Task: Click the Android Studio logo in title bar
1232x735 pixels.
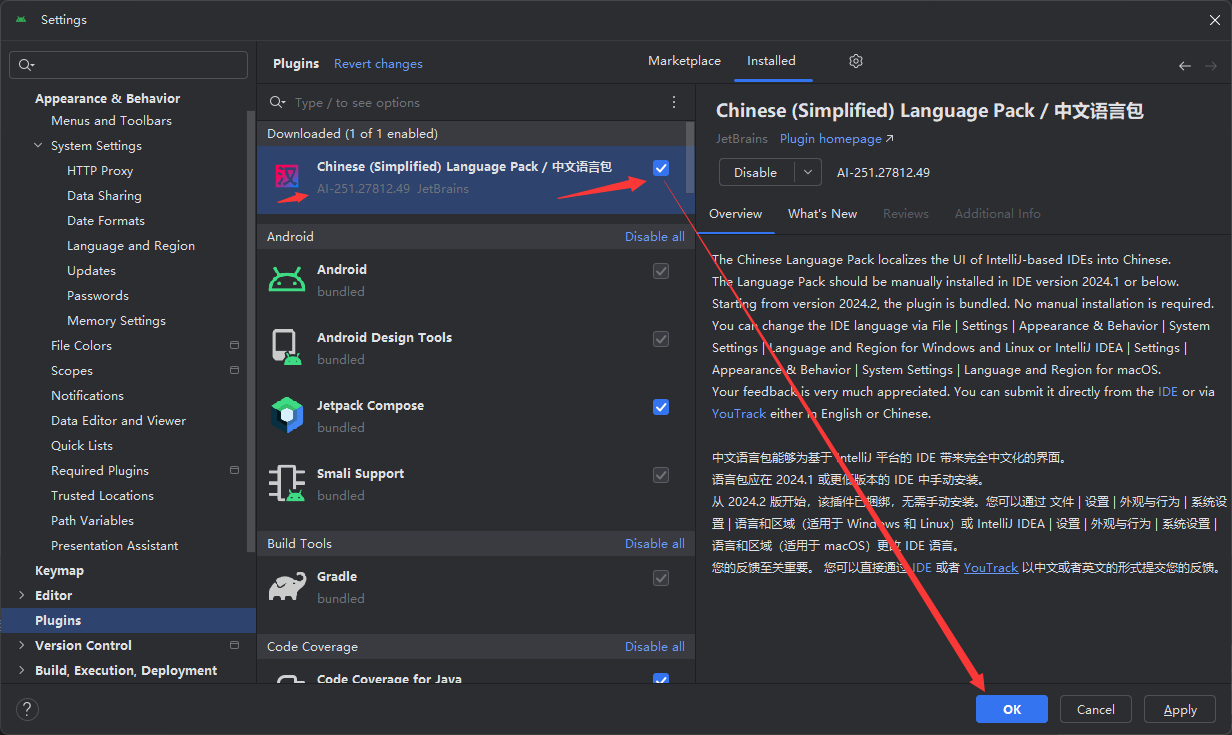Action: coord(21,19)
